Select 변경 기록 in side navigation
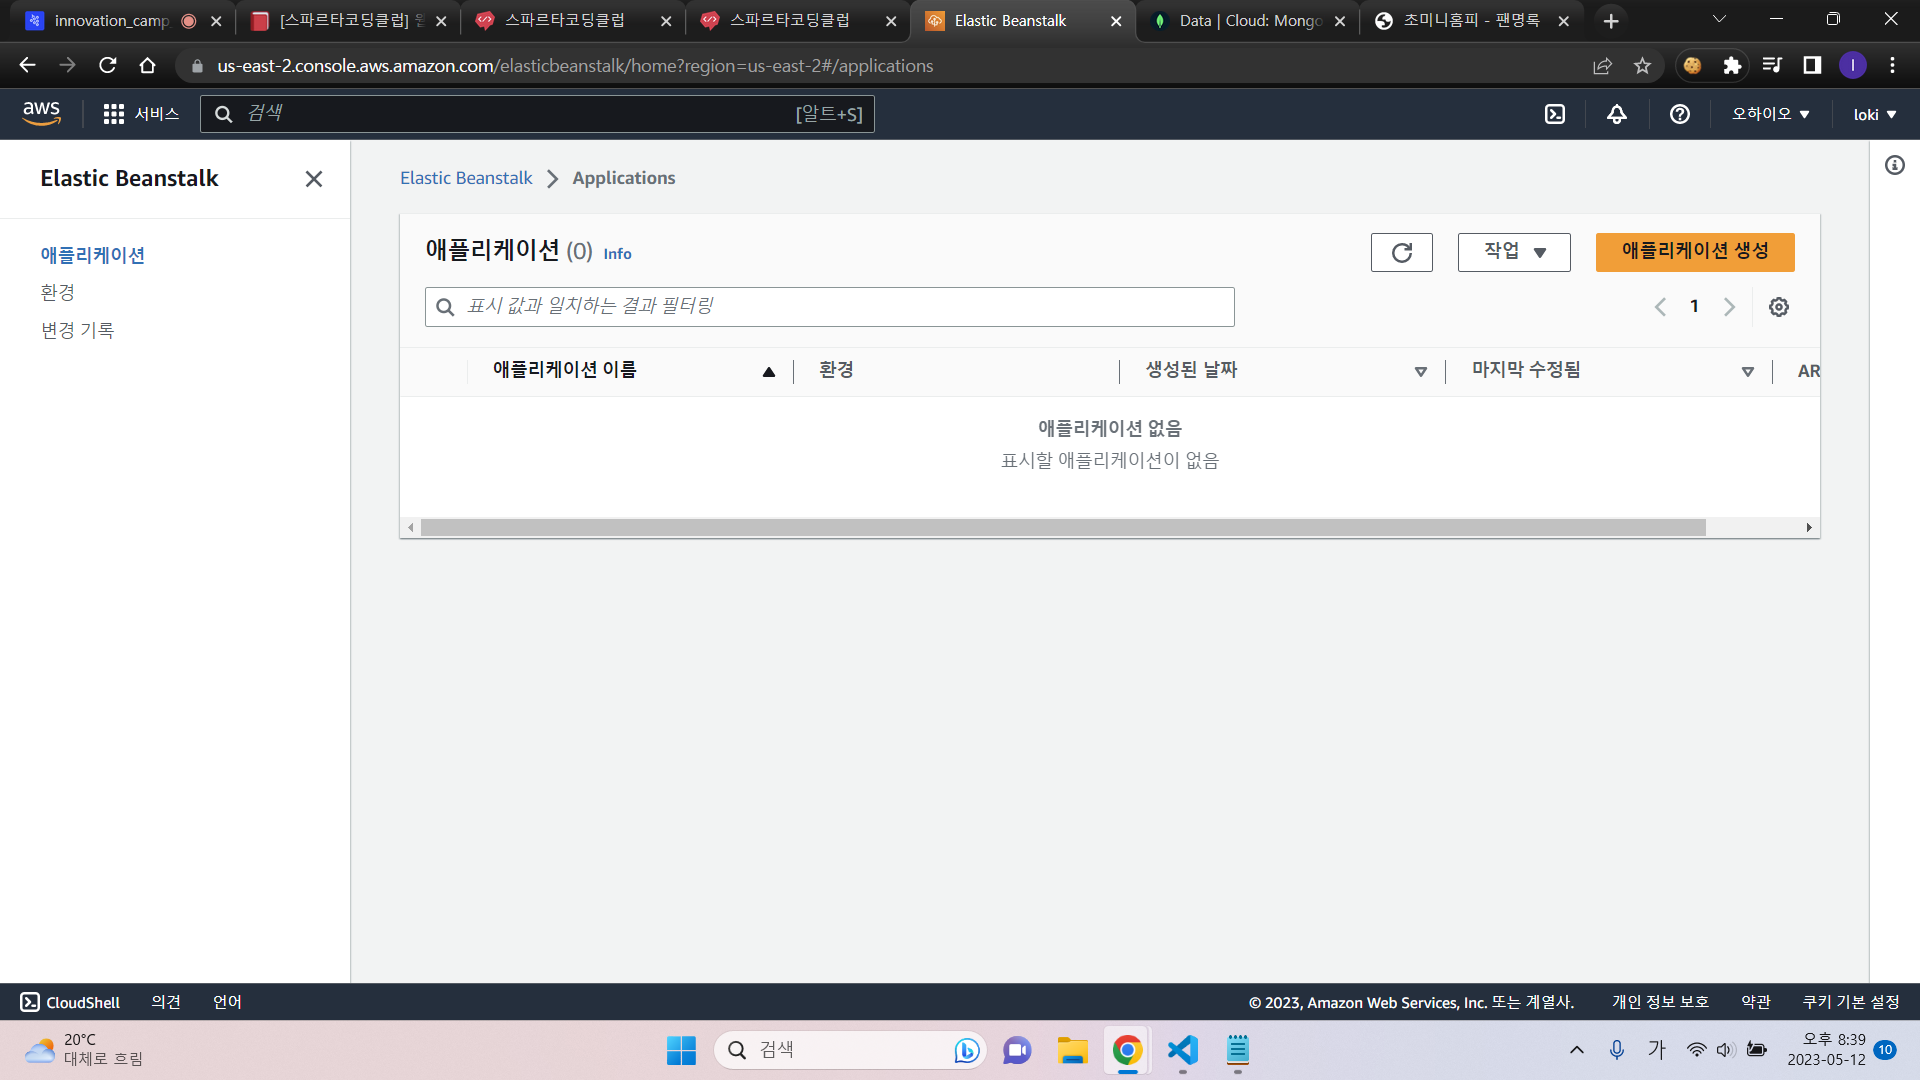Image resolution: width=1920 pixels, height=1080 pixels. coord(78,330)
